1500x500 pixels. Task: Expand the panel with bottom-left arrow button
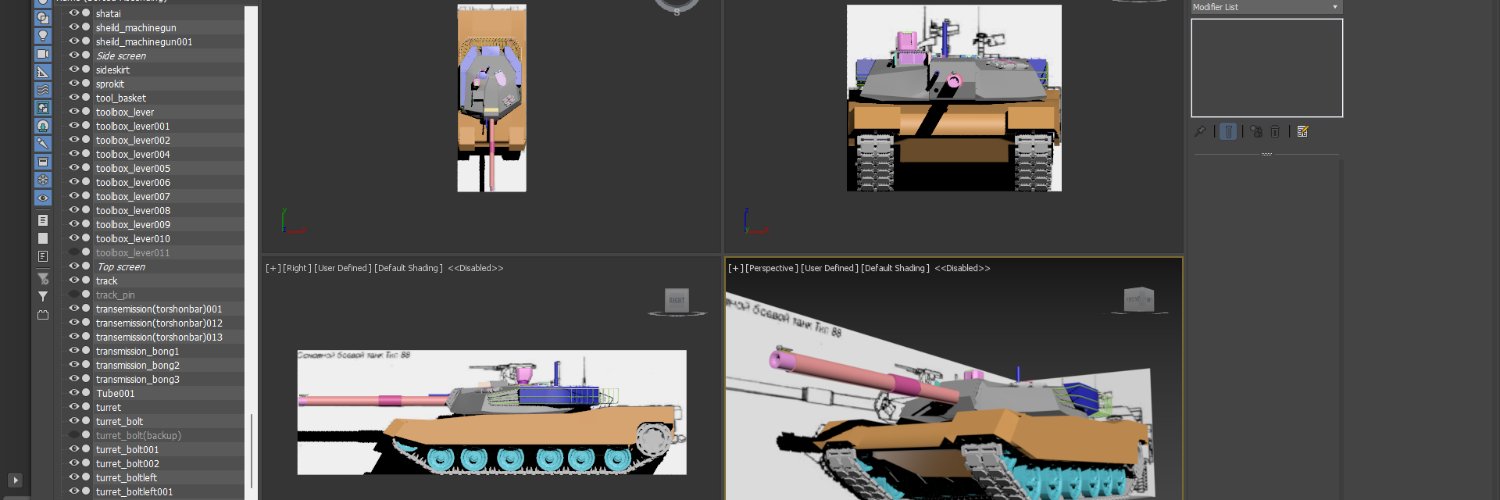[x=15, y=480]
